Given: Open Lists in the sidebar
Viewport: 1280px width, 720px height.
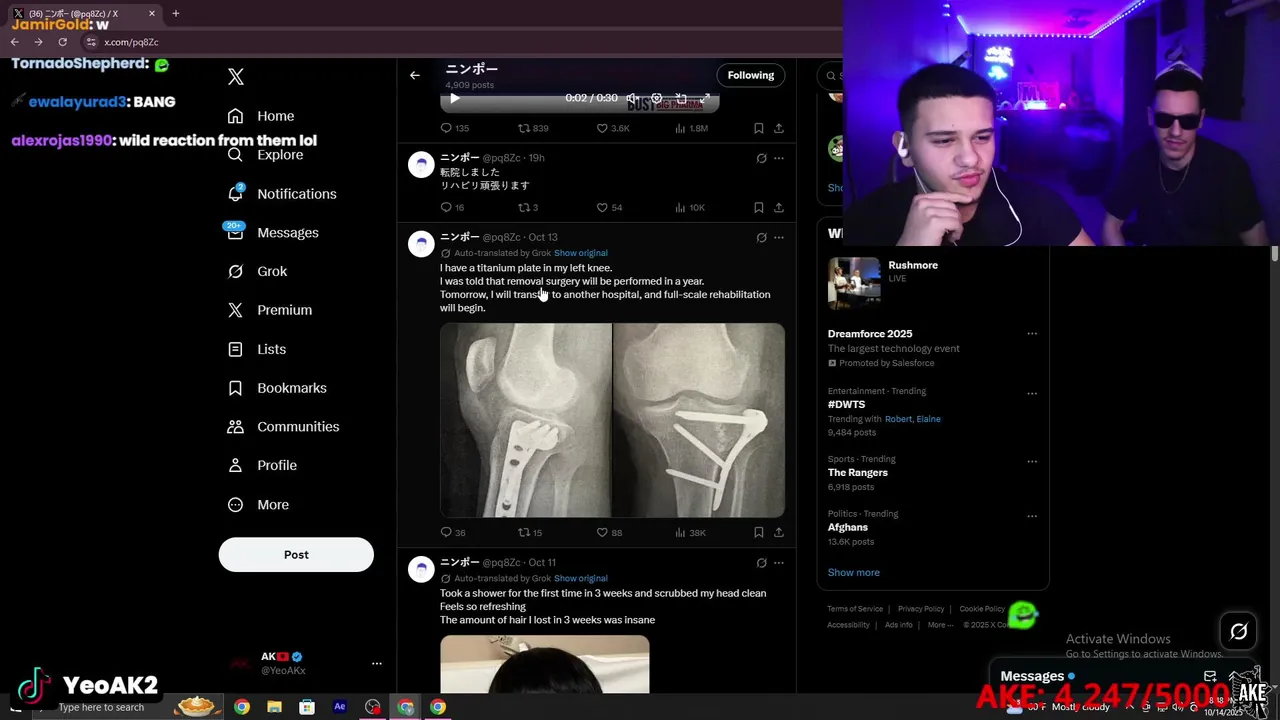Looking at the screenshot, I should coord(257,349).
